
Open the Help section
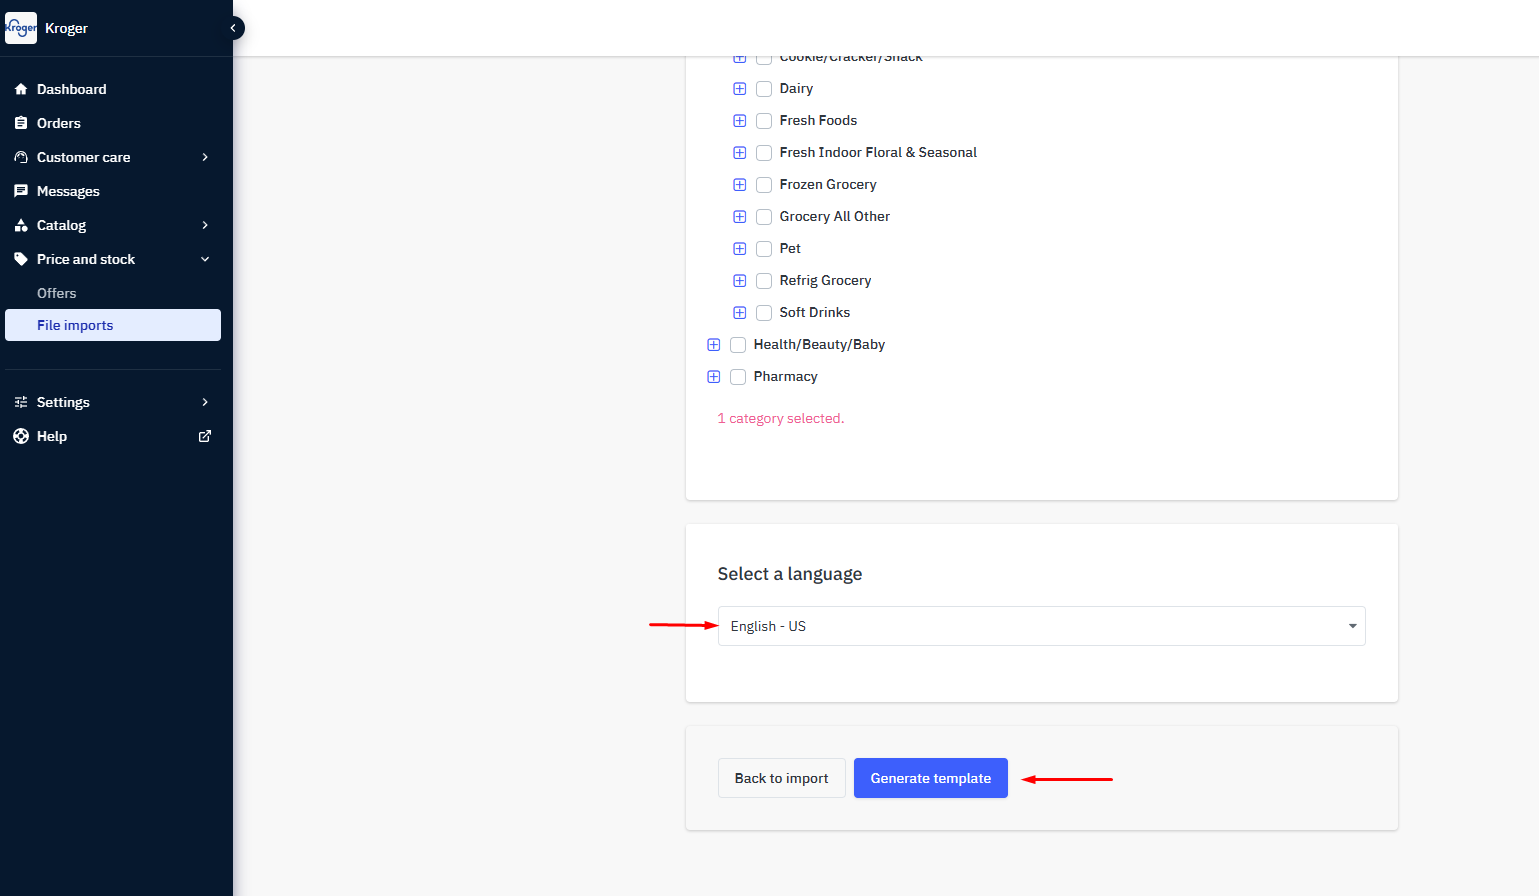53,436
